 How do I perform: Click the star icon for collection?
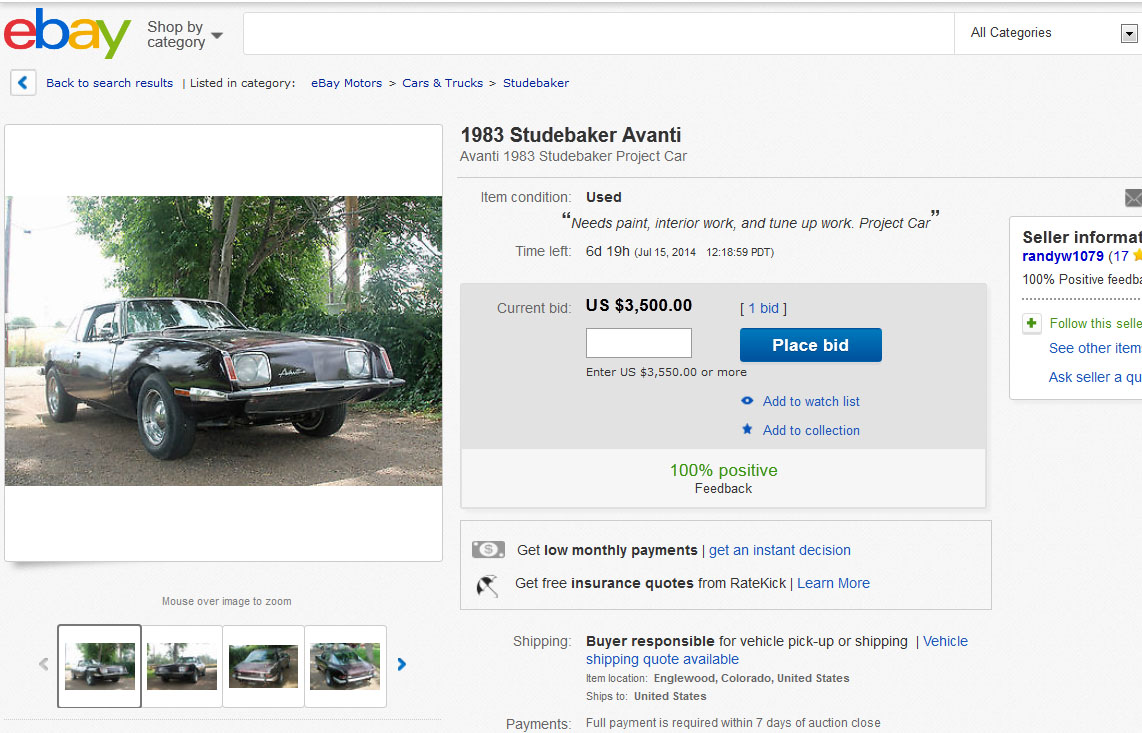(x=747, y=430)
